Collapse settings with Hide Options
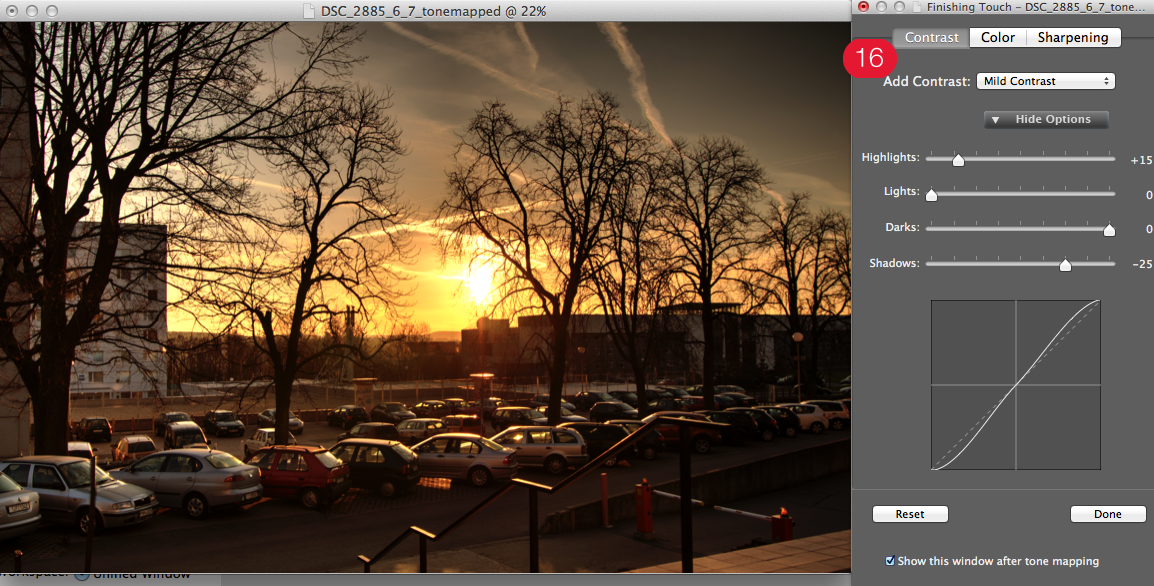 pyautogui.click(x=1046, y=119)
